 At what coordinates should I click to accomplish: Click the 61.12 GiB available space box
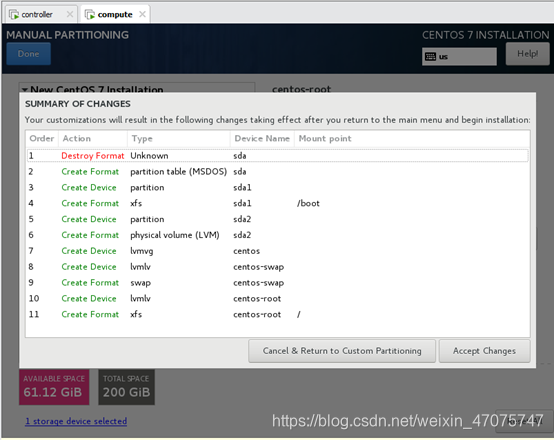pyautogui.click(x=54, y=387)
